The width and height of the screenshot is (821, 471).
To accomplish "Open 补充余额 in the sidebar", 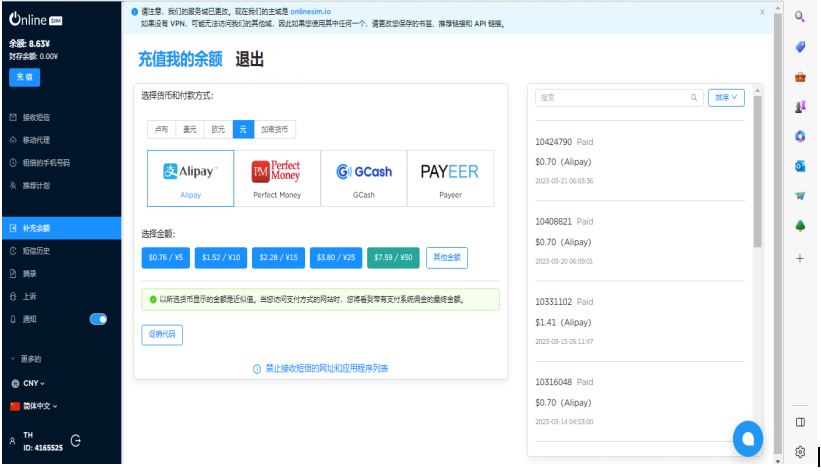I will point(61,228).
